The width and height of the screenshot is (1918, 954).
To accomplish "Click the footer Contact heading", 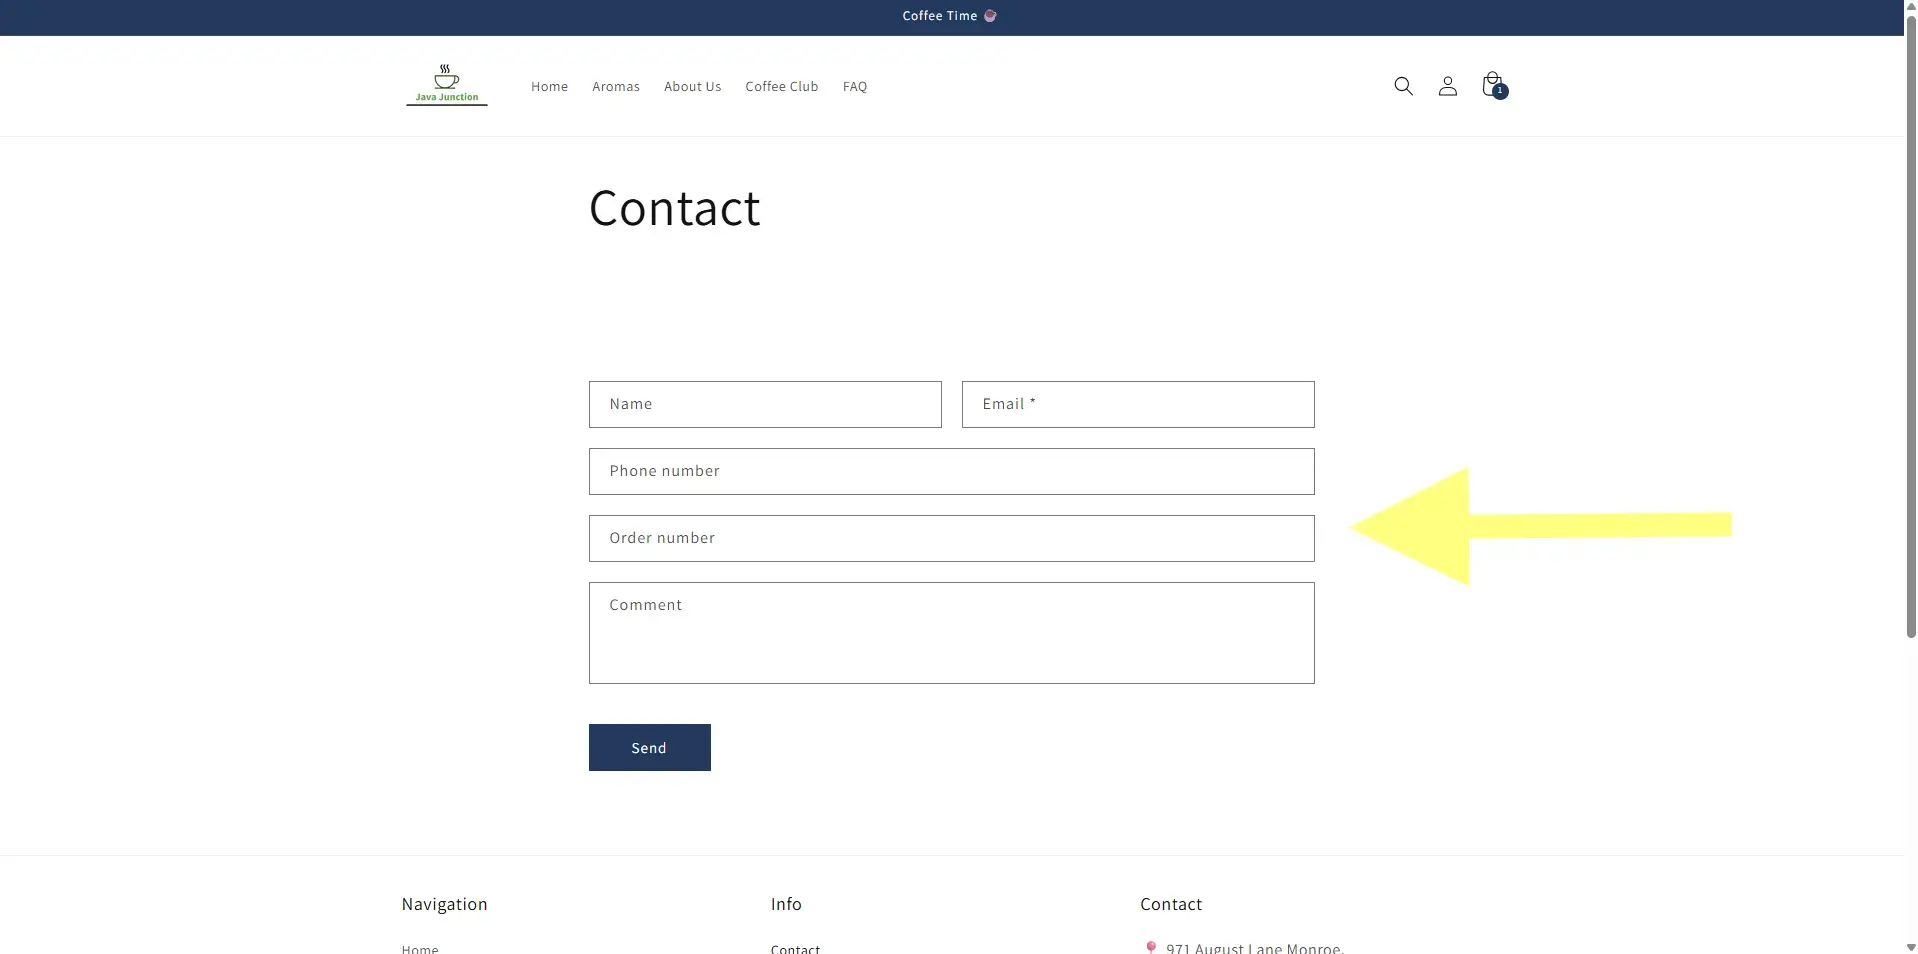I will point(1171,904).
